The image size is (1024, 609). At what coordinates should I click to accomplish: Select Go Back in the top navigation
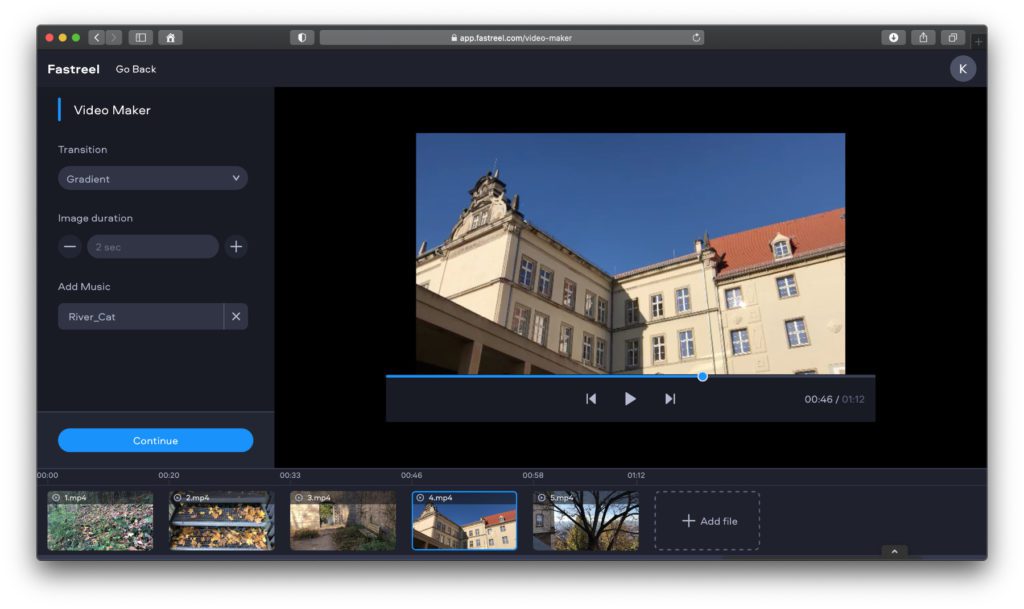[135, 69]
